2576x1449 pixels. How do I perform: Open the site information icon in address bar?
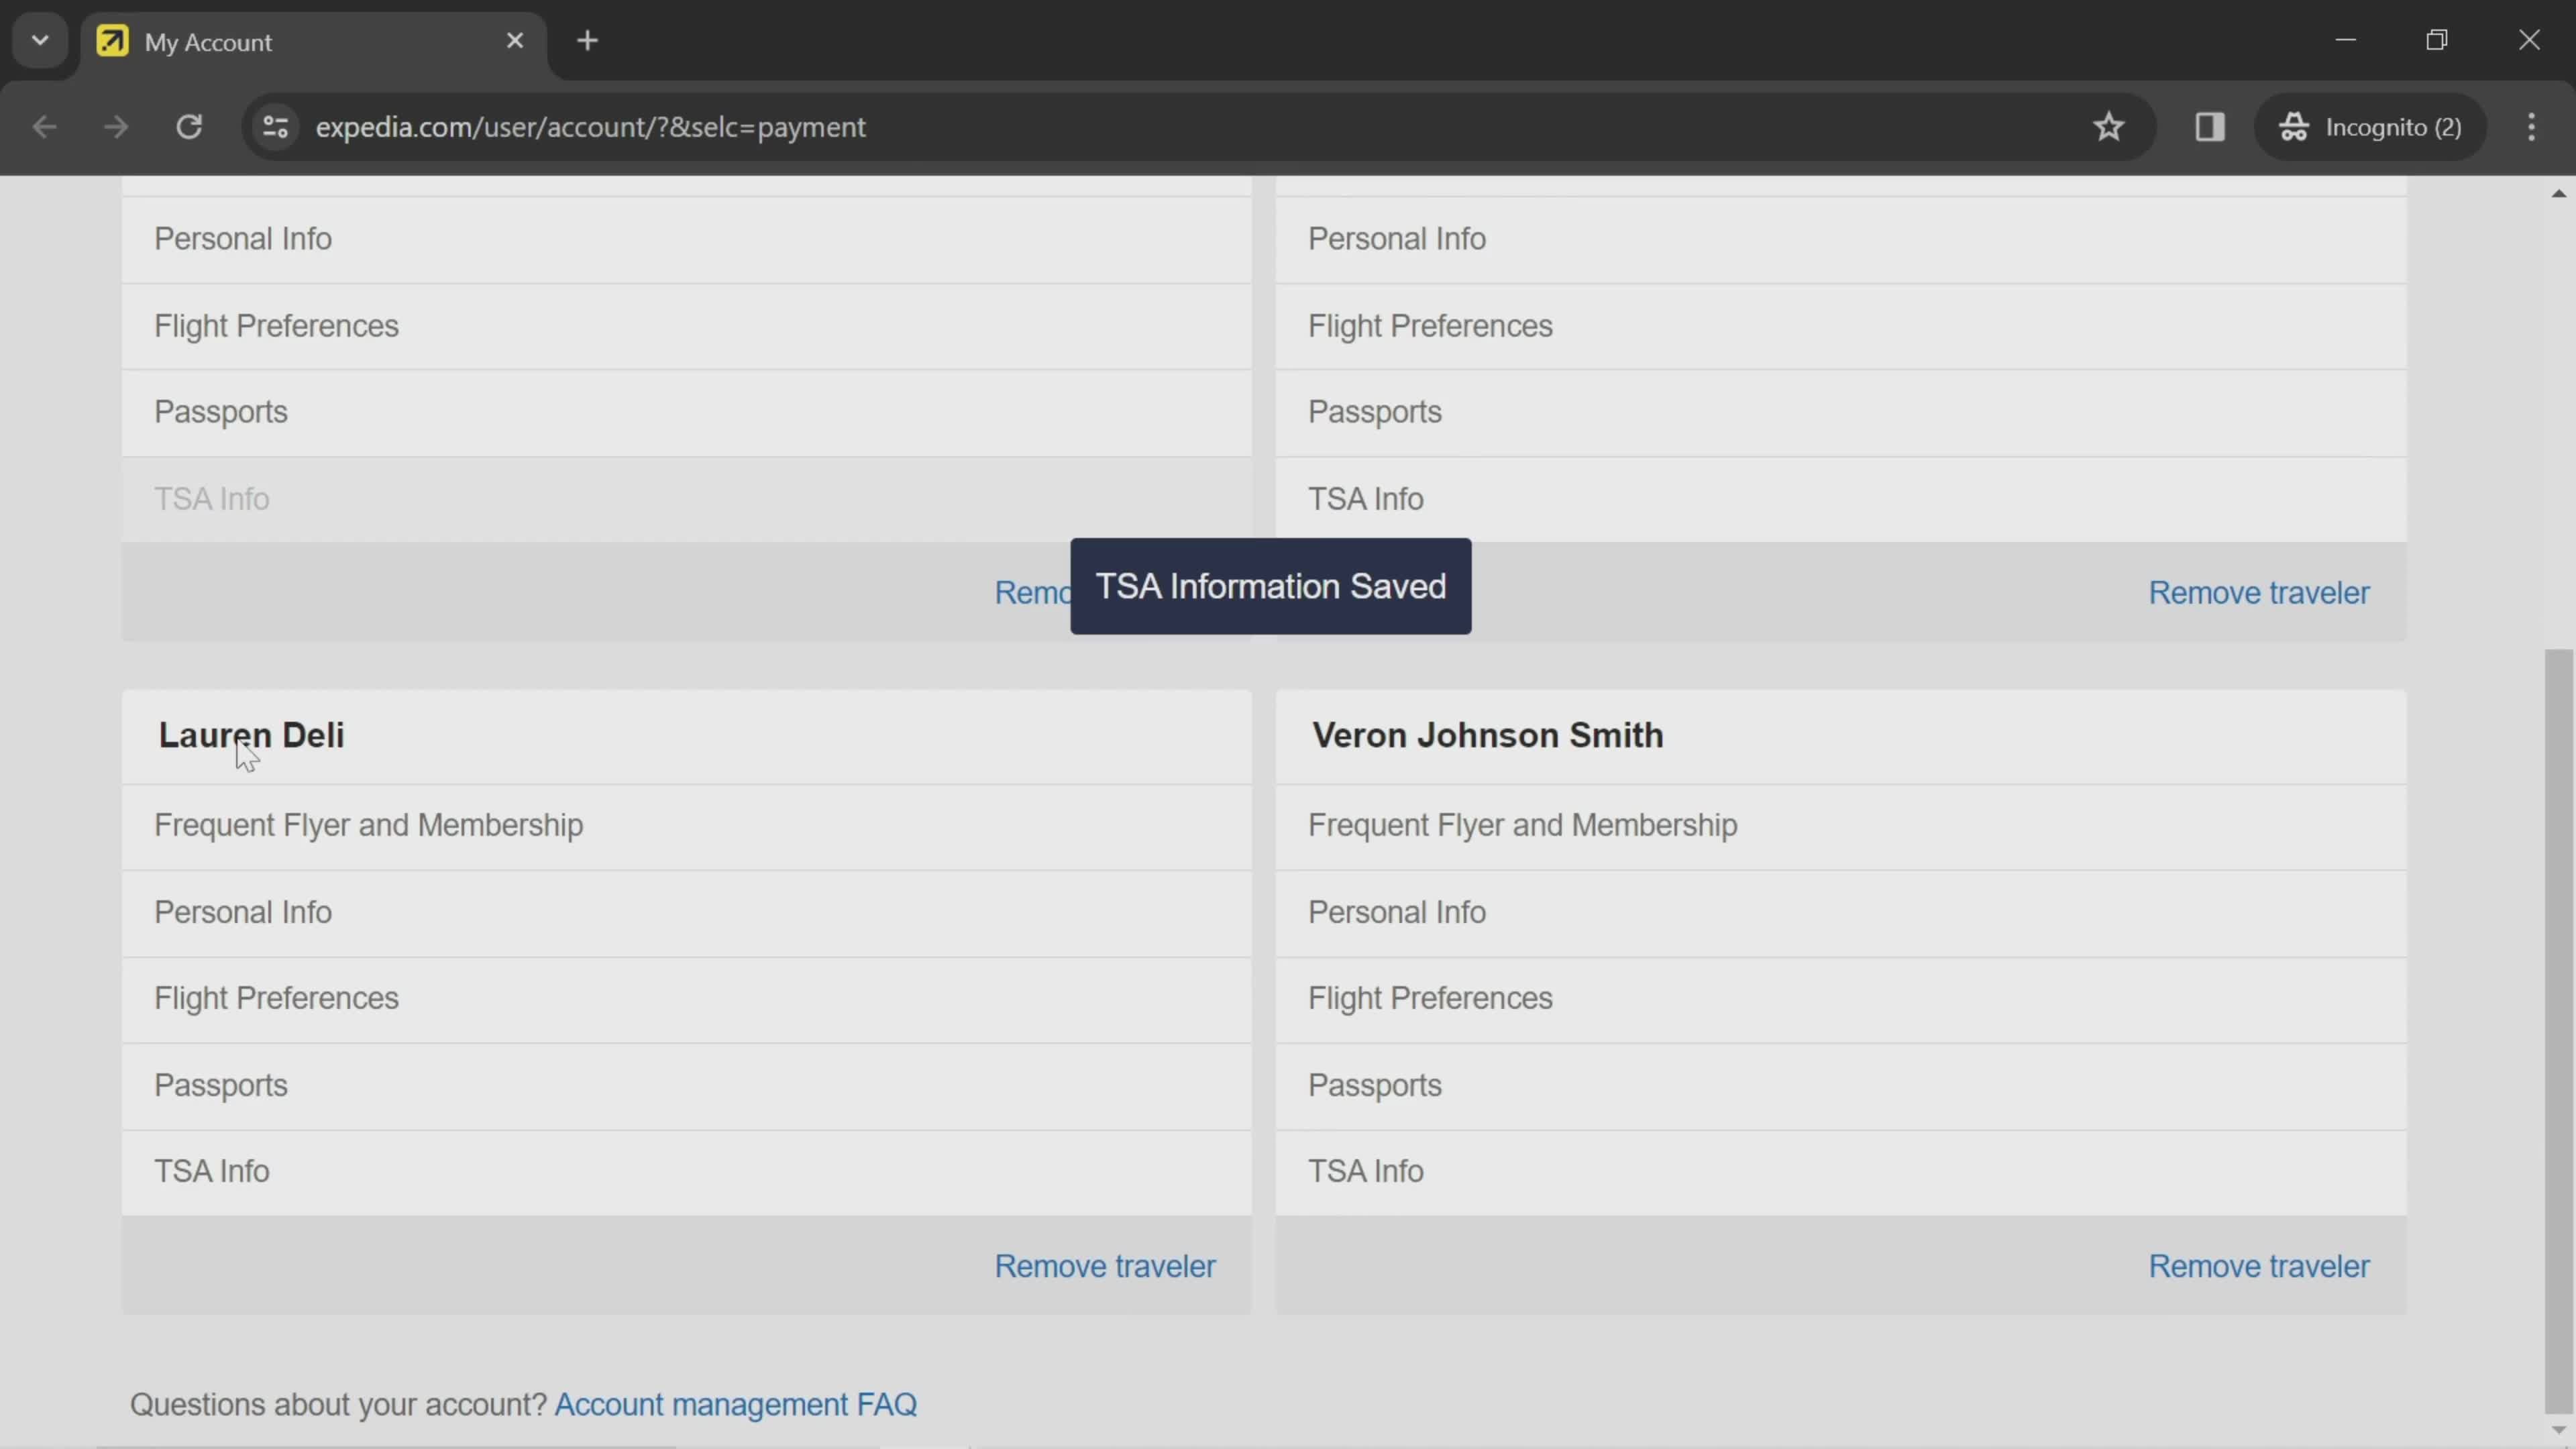[x=275, y=127]
